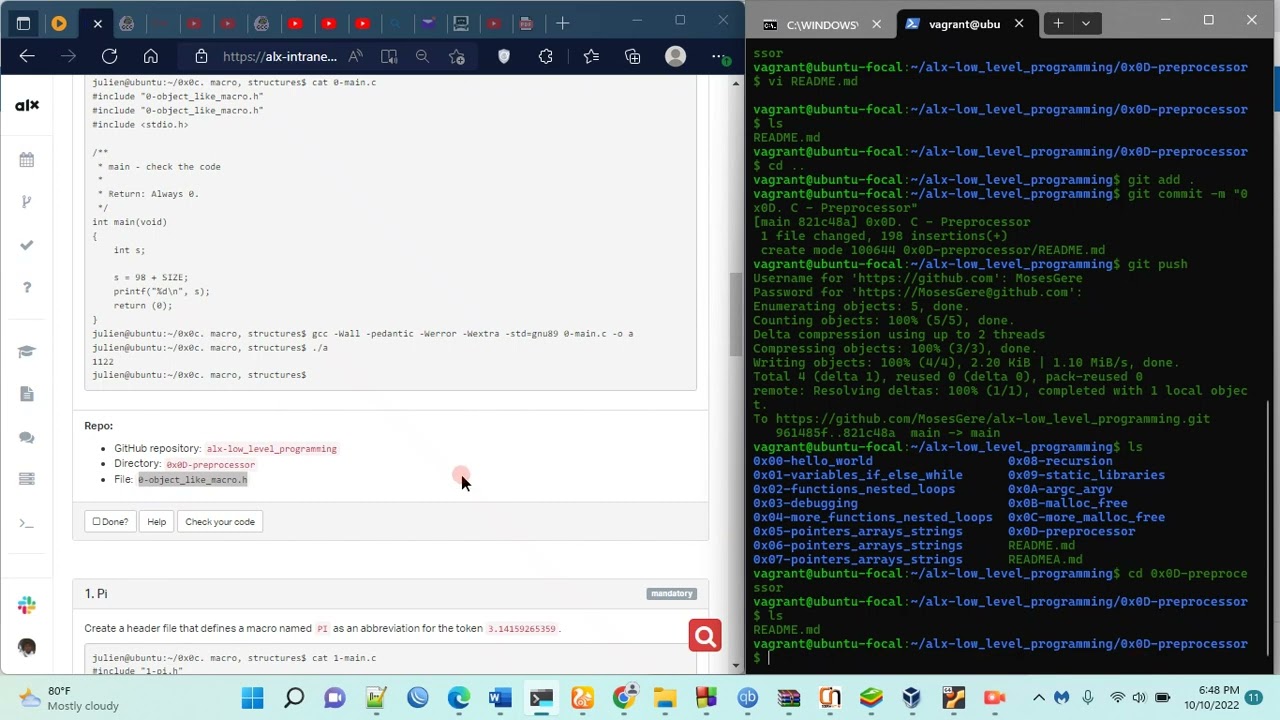Open Edge tab actions menu

pyautogui.click(x=24, y=23)
